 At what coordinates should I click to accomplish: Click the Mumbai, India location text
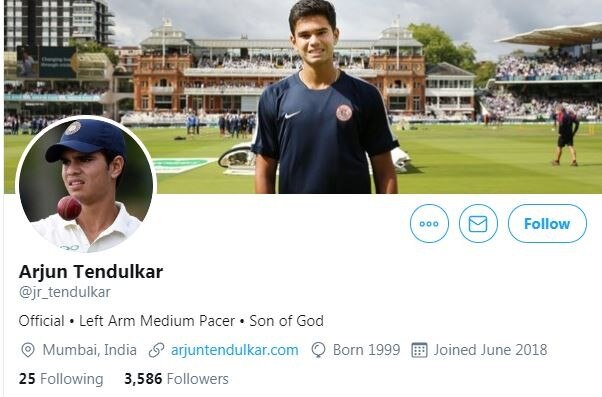[x=89, y=350]
